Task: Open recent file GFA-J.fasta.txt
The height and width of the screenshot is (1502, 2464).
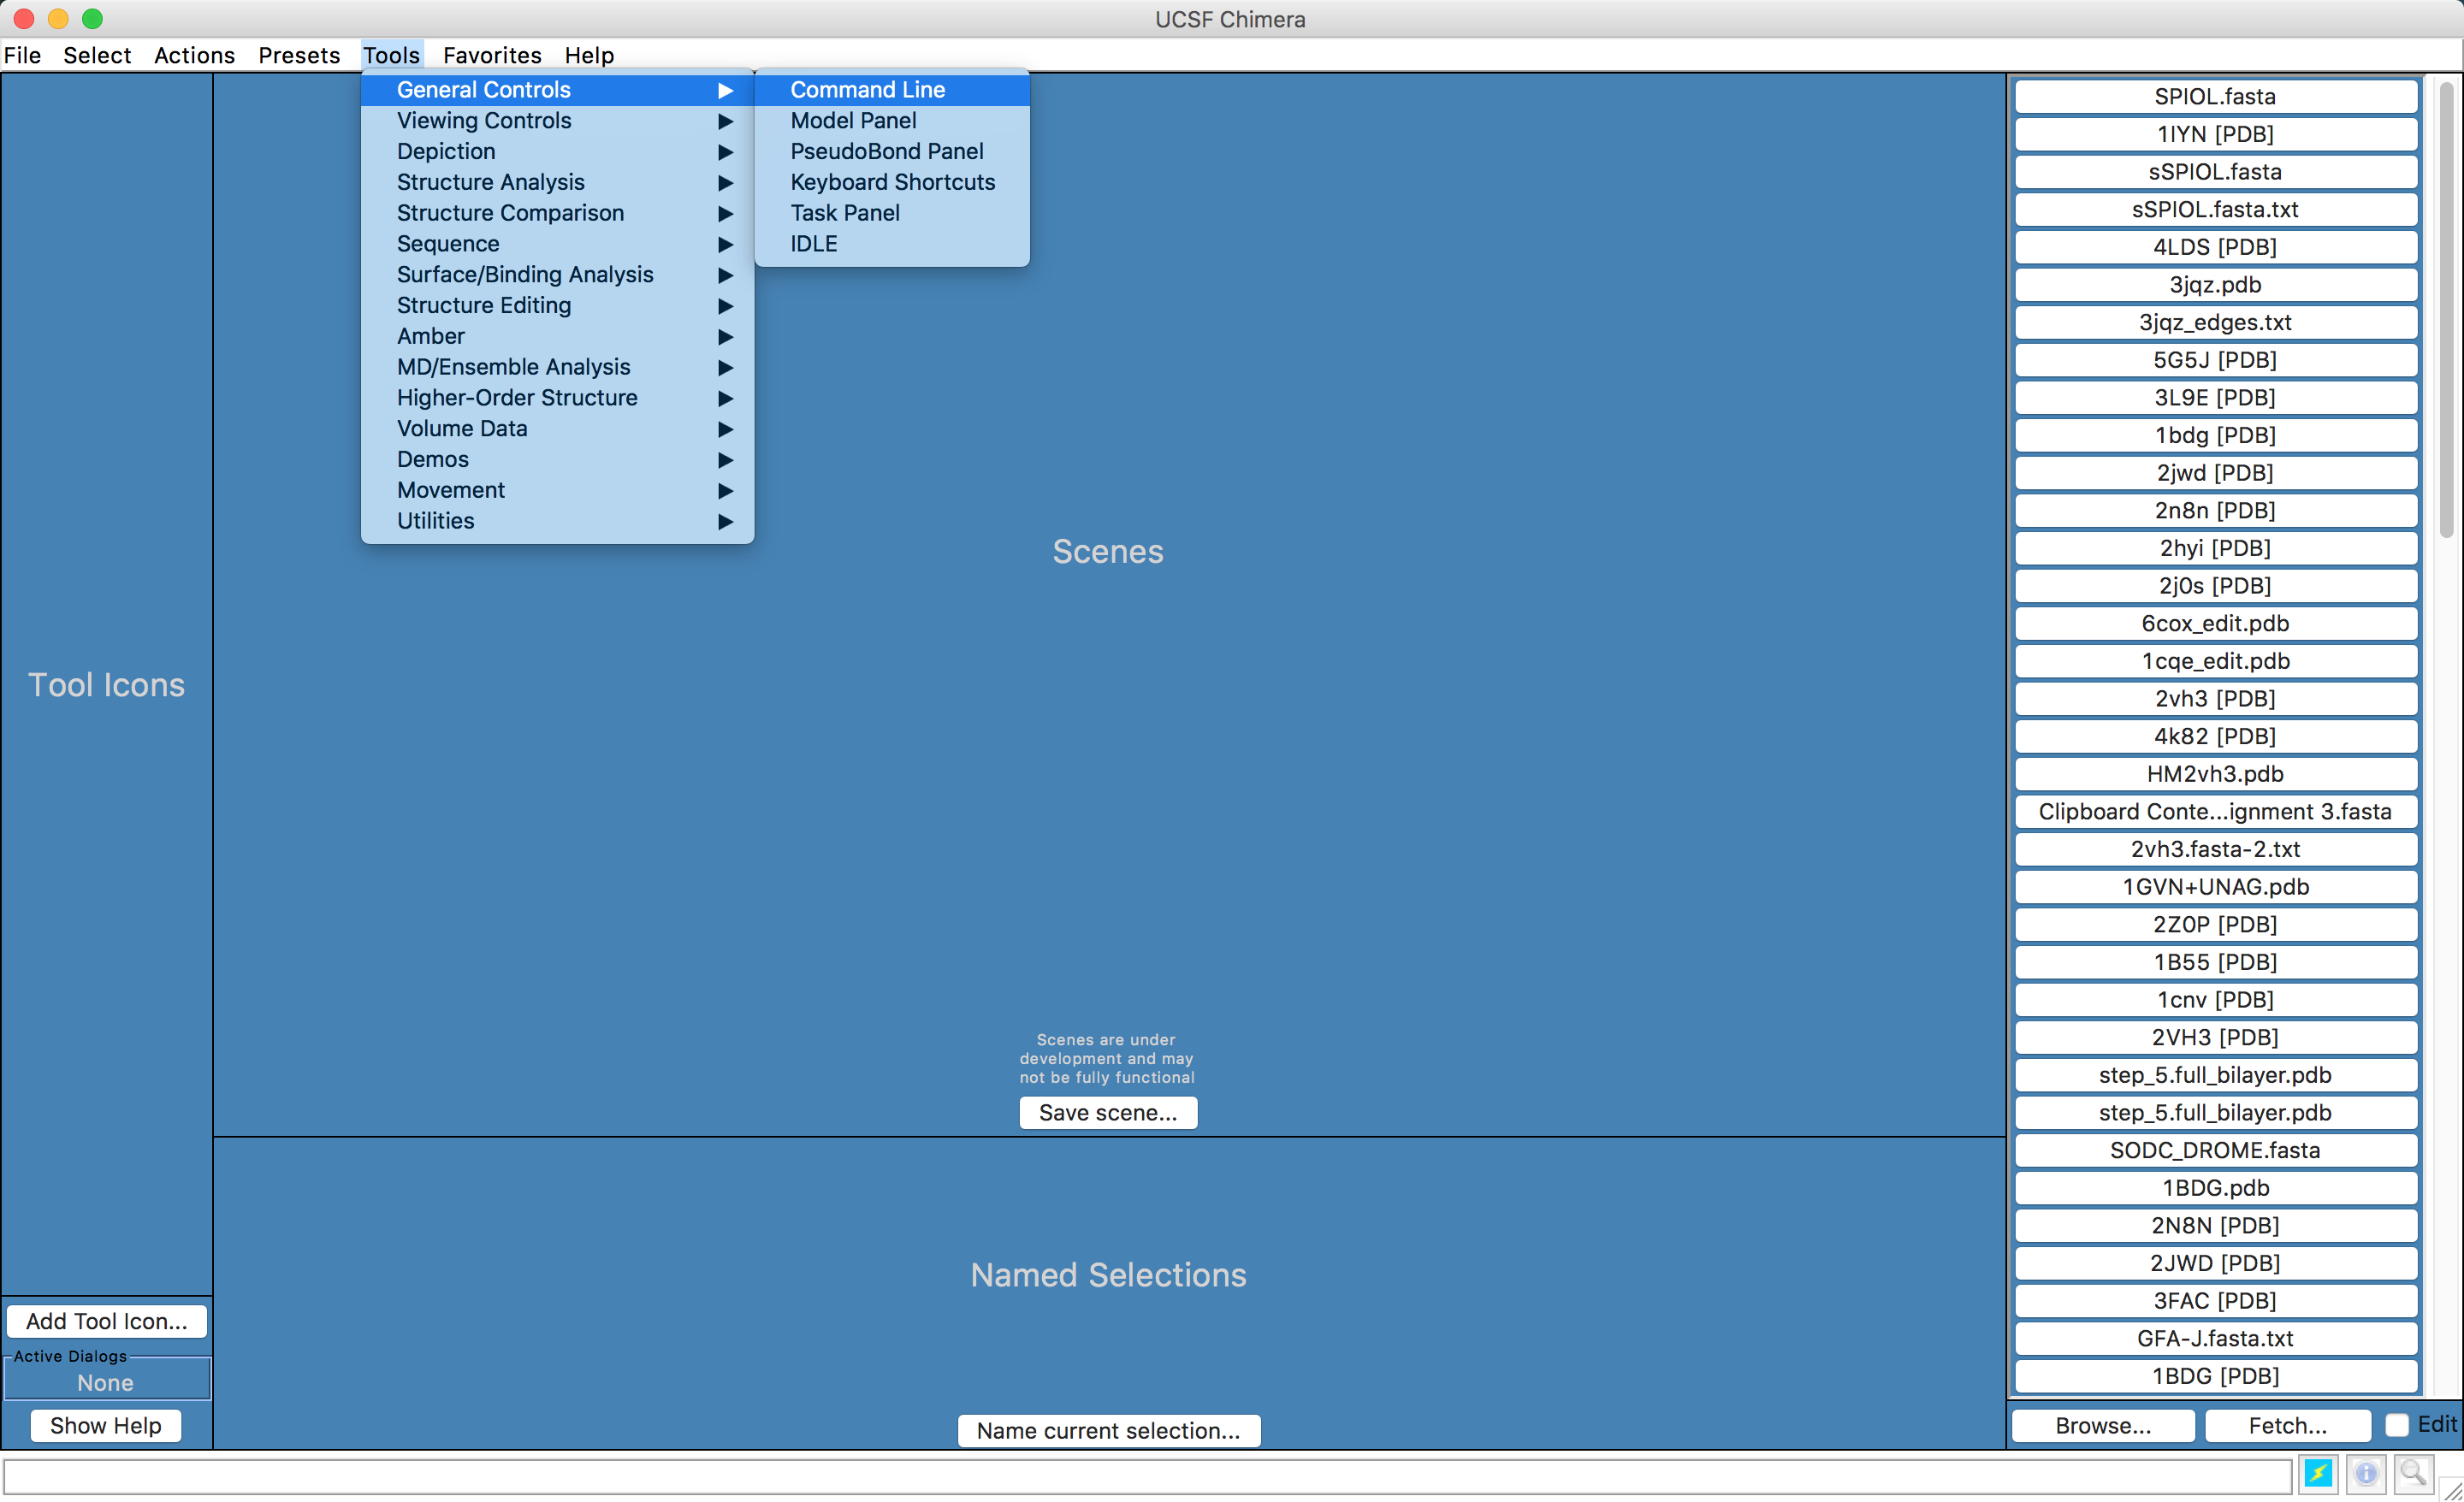Action: [2215, 1338]
